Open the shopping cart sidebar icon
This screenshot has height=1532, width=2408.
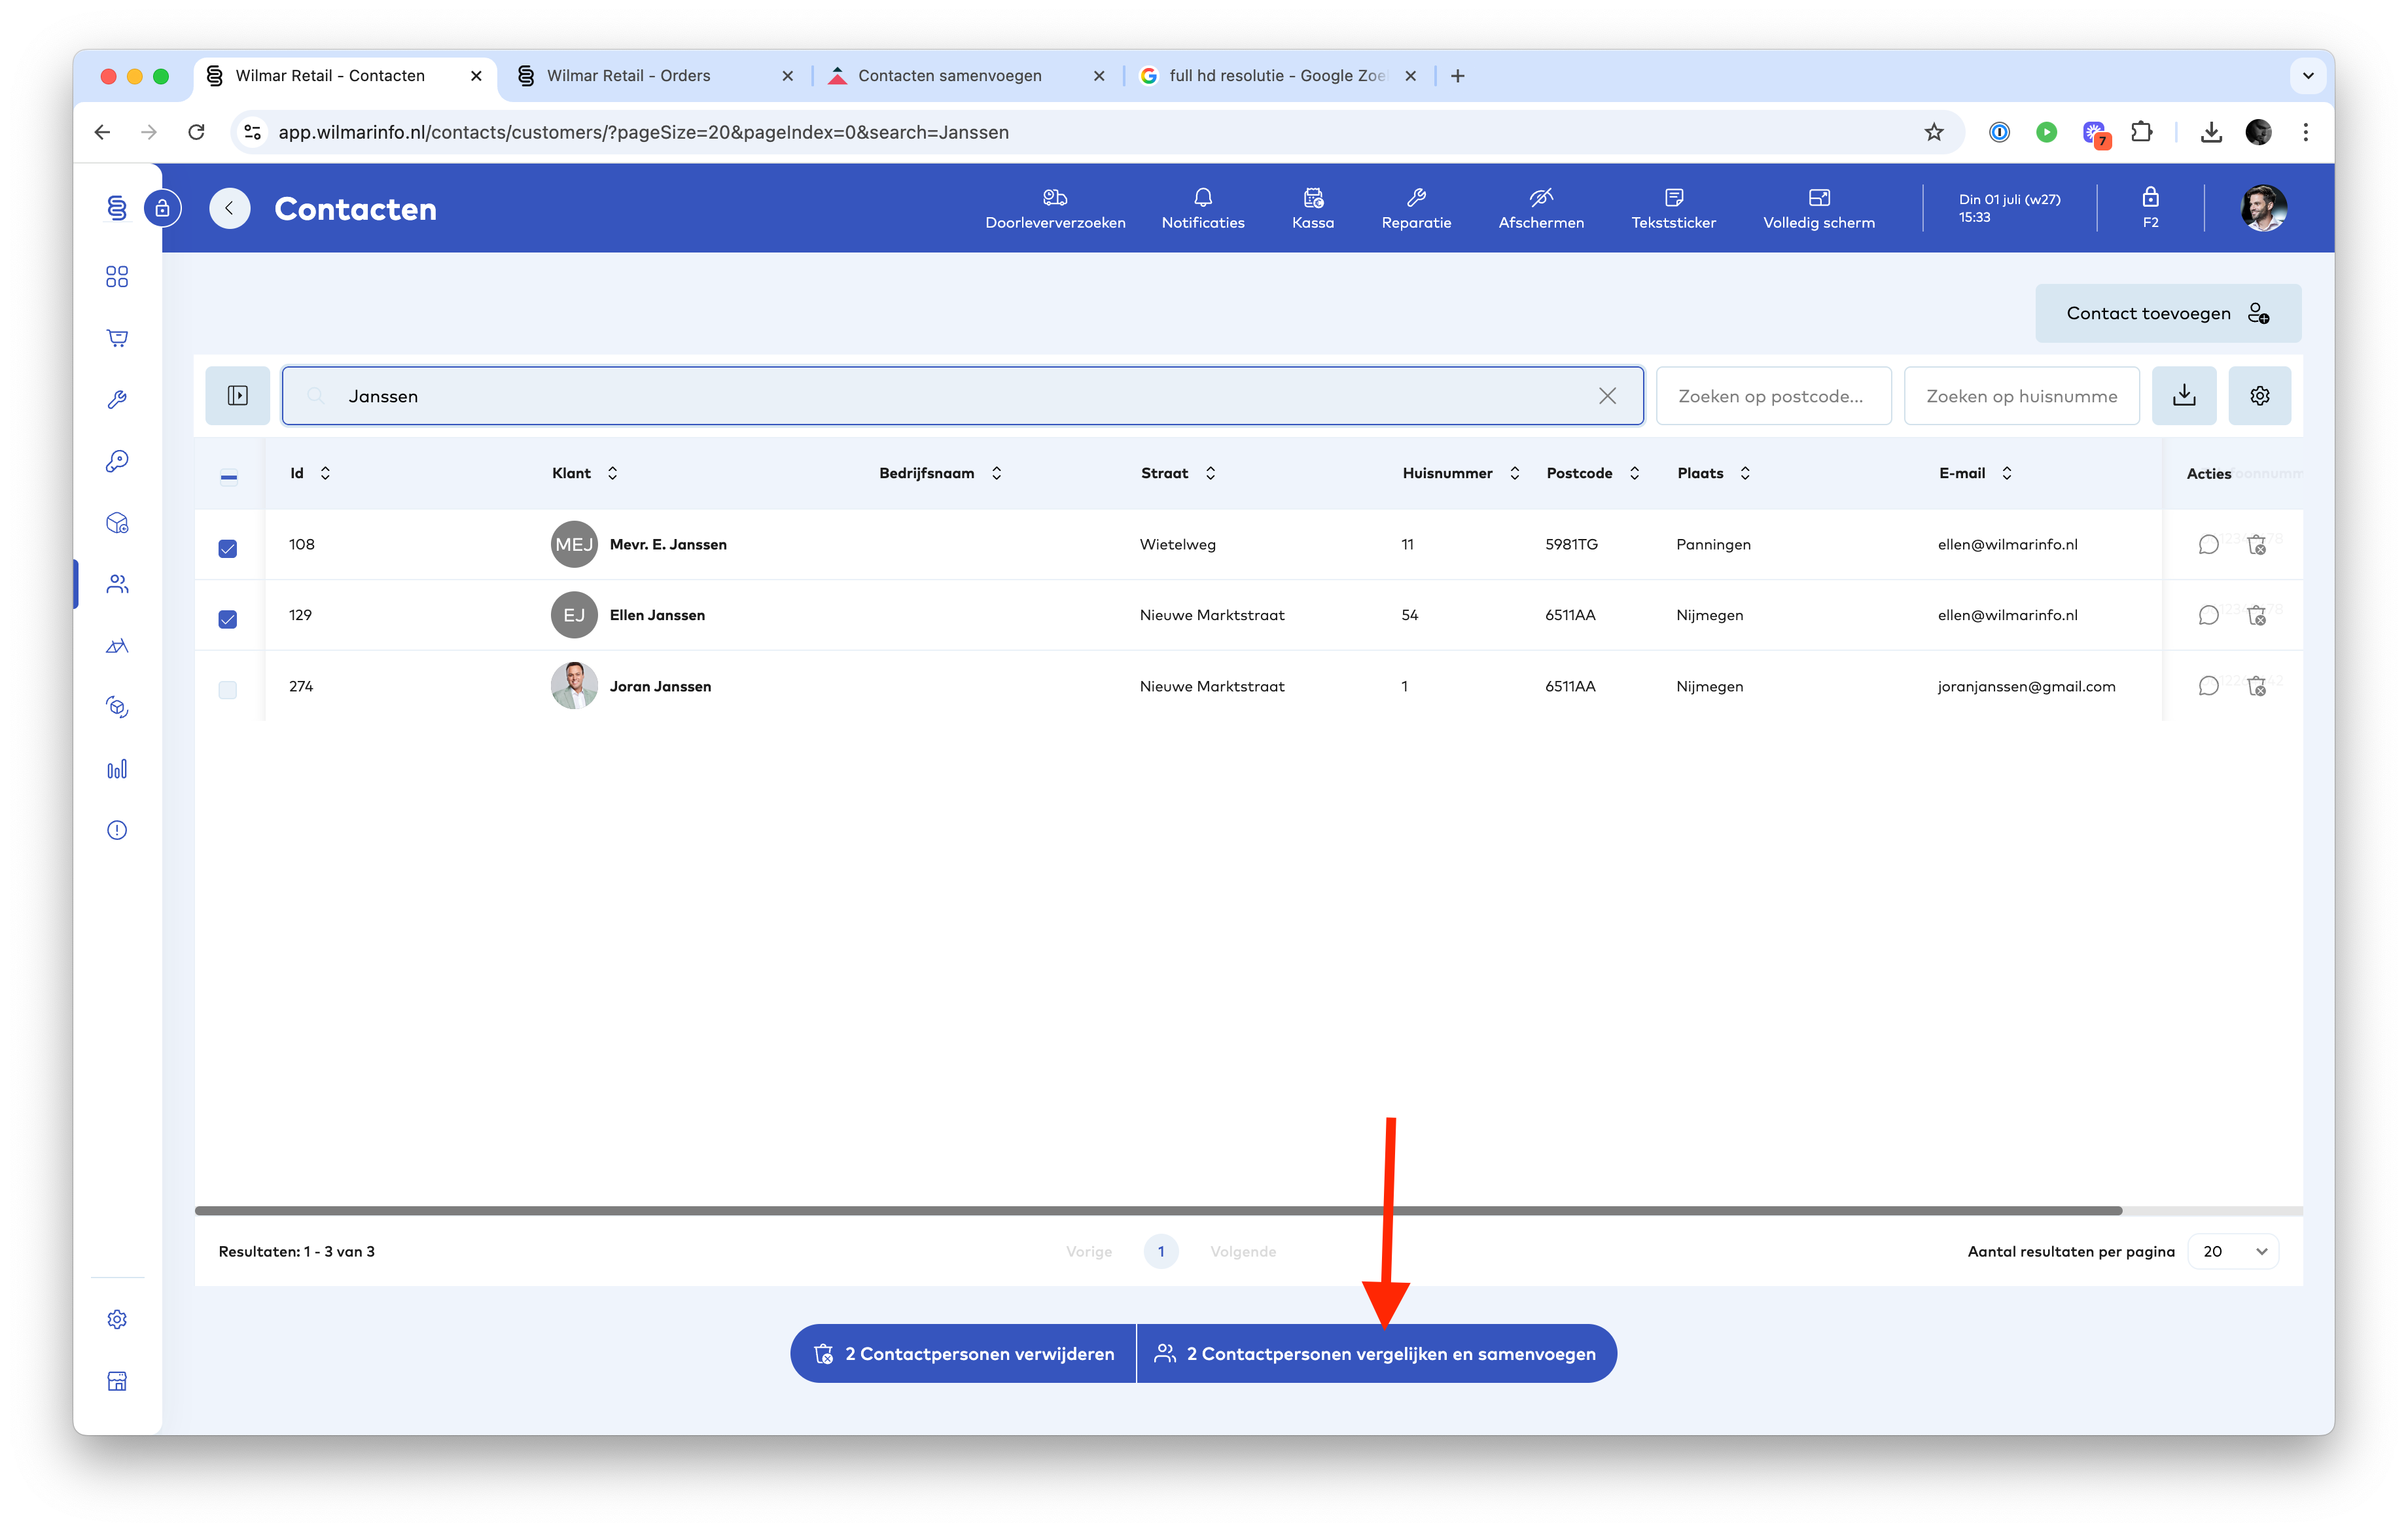117,338
